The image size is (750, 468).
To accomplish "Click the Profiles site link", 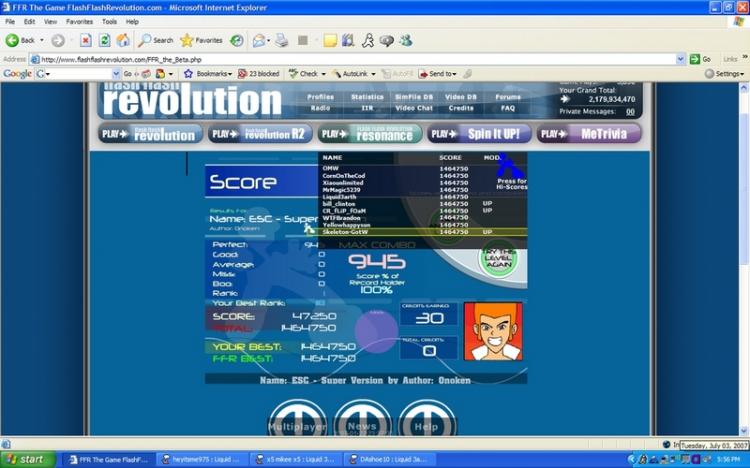I will tap(320, 97).
